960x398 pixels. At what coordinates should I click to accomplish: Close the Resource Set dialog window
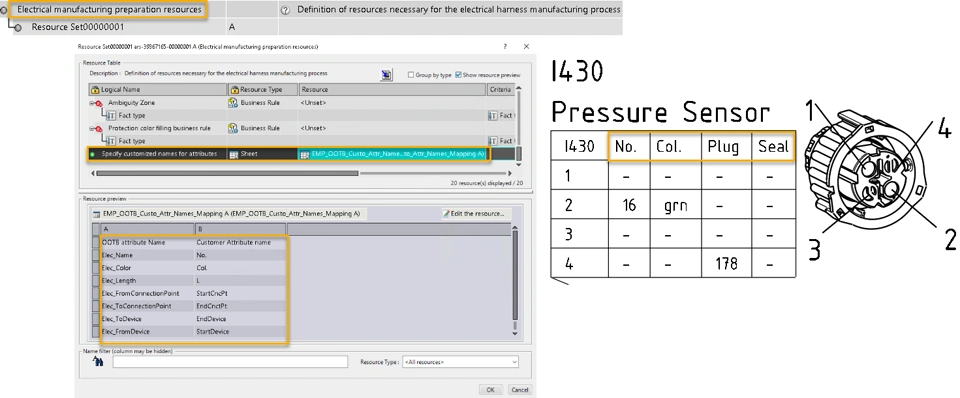(x=526, y=47)
